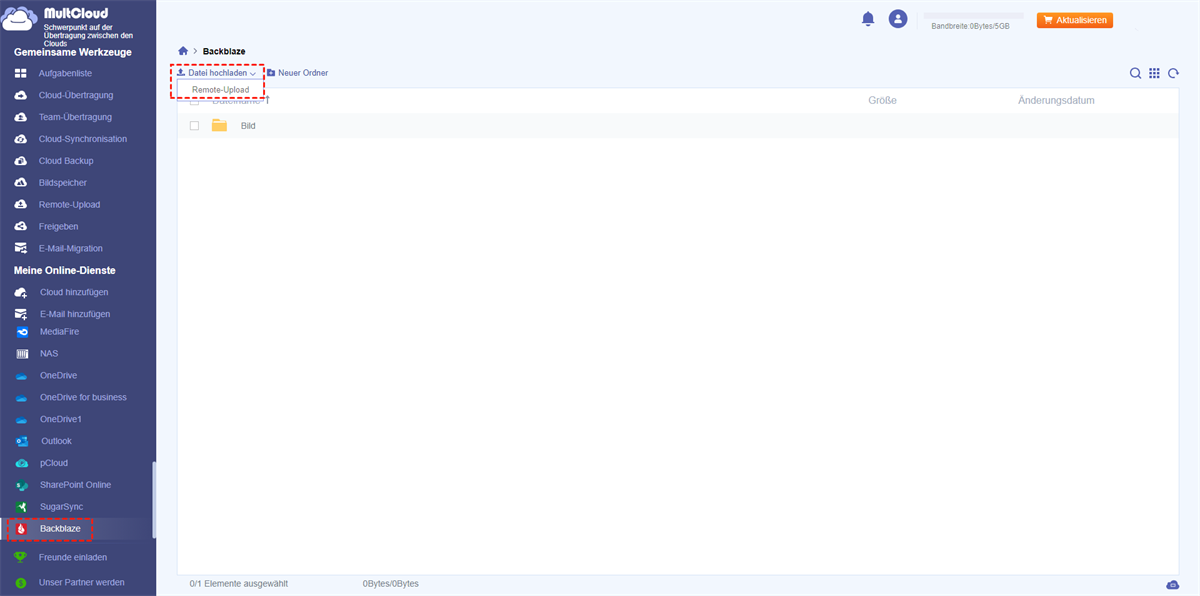
Task: Click the pCloud logo icon
Action: (x=22, y=463)
